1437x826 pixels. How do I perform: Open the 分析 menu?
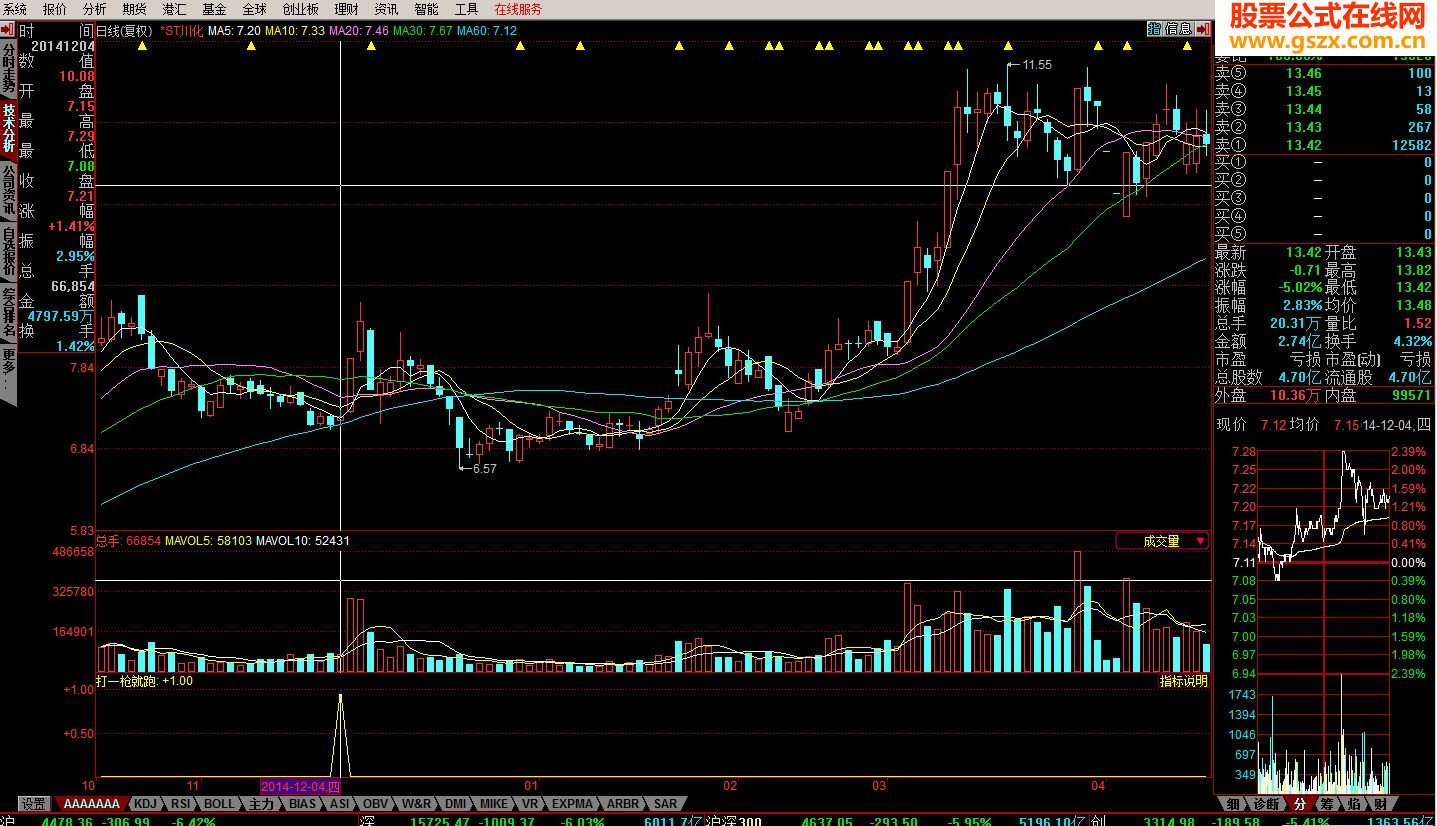click(x=95, y=9)
